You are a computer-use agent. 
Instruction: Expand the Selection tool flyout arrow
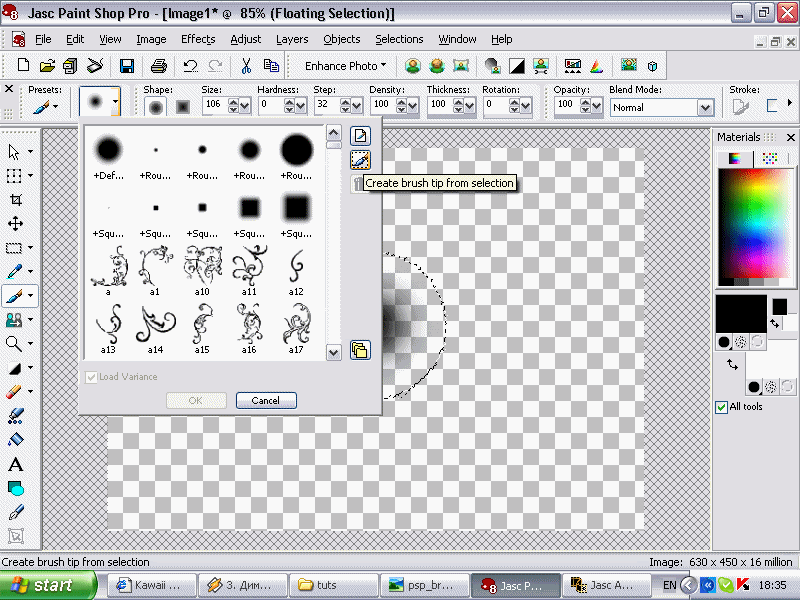pos(31,247)
